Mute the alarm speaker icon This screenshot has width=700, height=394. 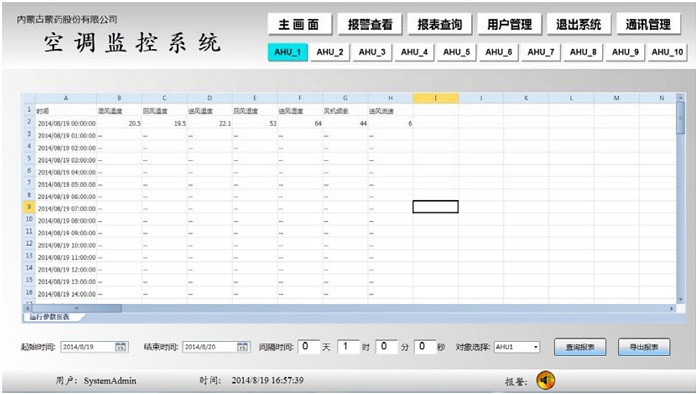(x=546, y=381)
